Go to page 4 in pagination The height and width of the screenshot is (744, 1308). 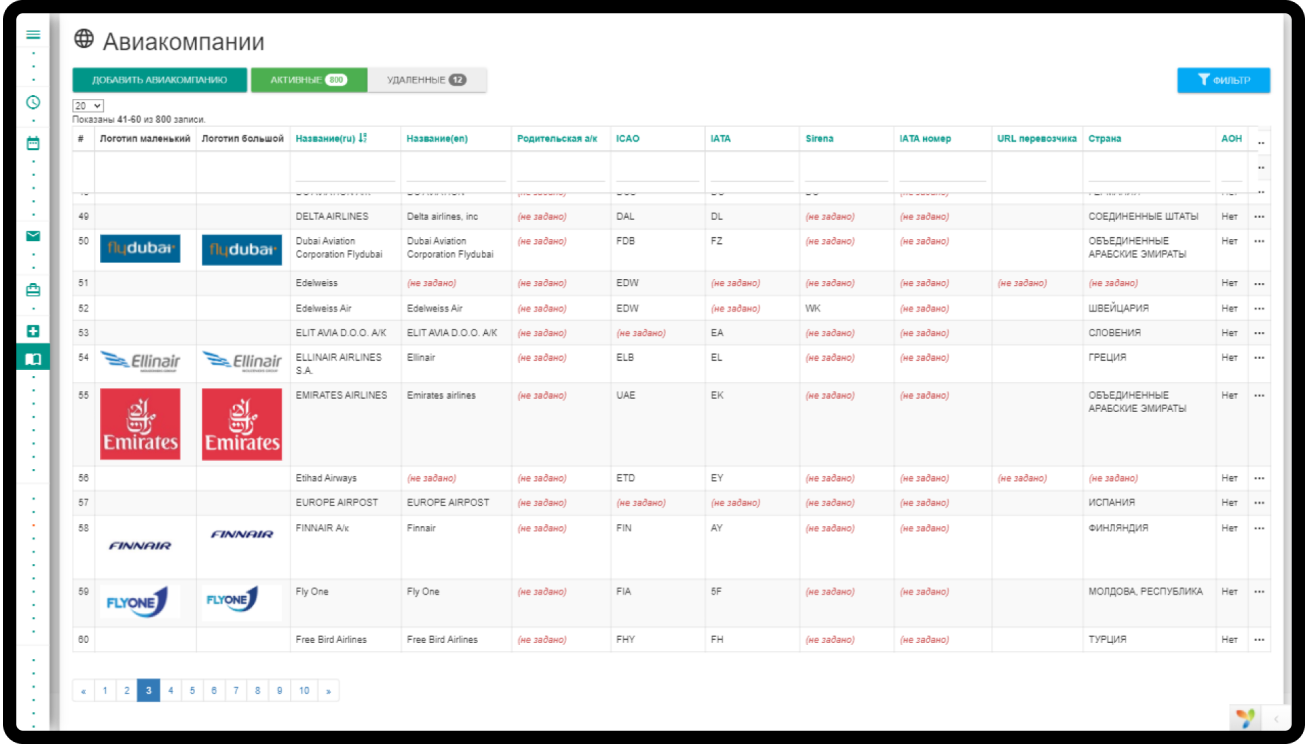coord(170,690)
